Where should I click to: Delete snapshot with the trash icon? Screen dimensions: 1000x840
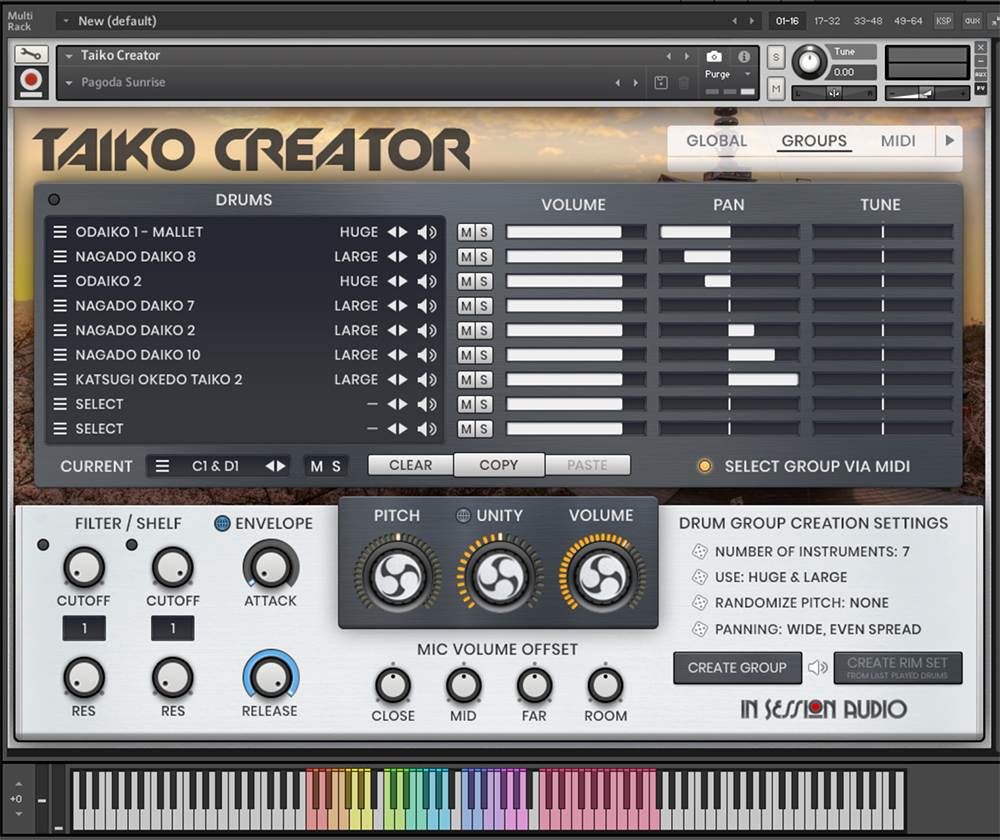coord(683,82)
